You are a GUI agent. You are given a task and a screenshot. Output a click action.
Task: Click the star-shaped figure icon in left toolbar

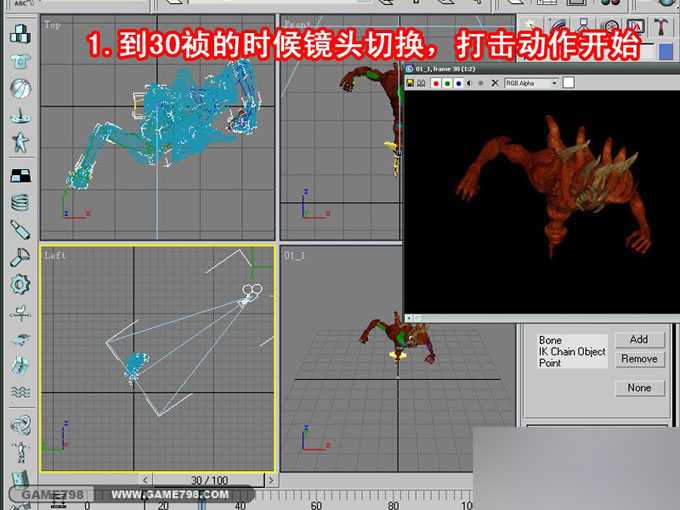click(x=20, y=142)
